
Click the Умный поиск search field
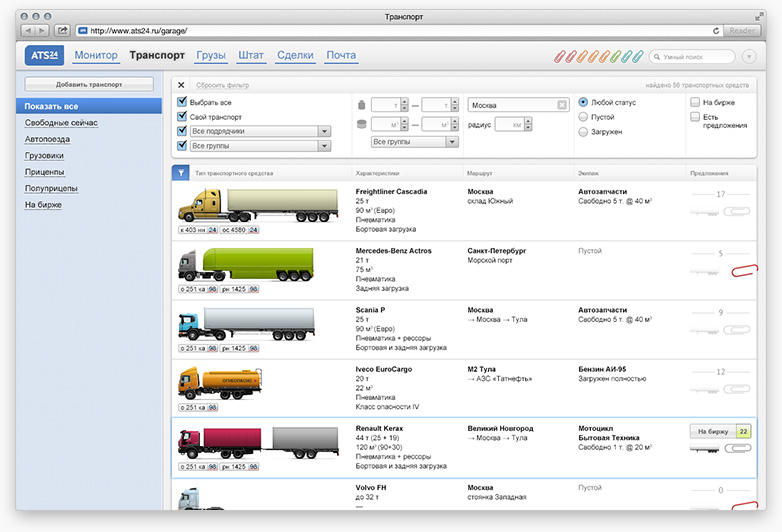(x=692, y=57)
